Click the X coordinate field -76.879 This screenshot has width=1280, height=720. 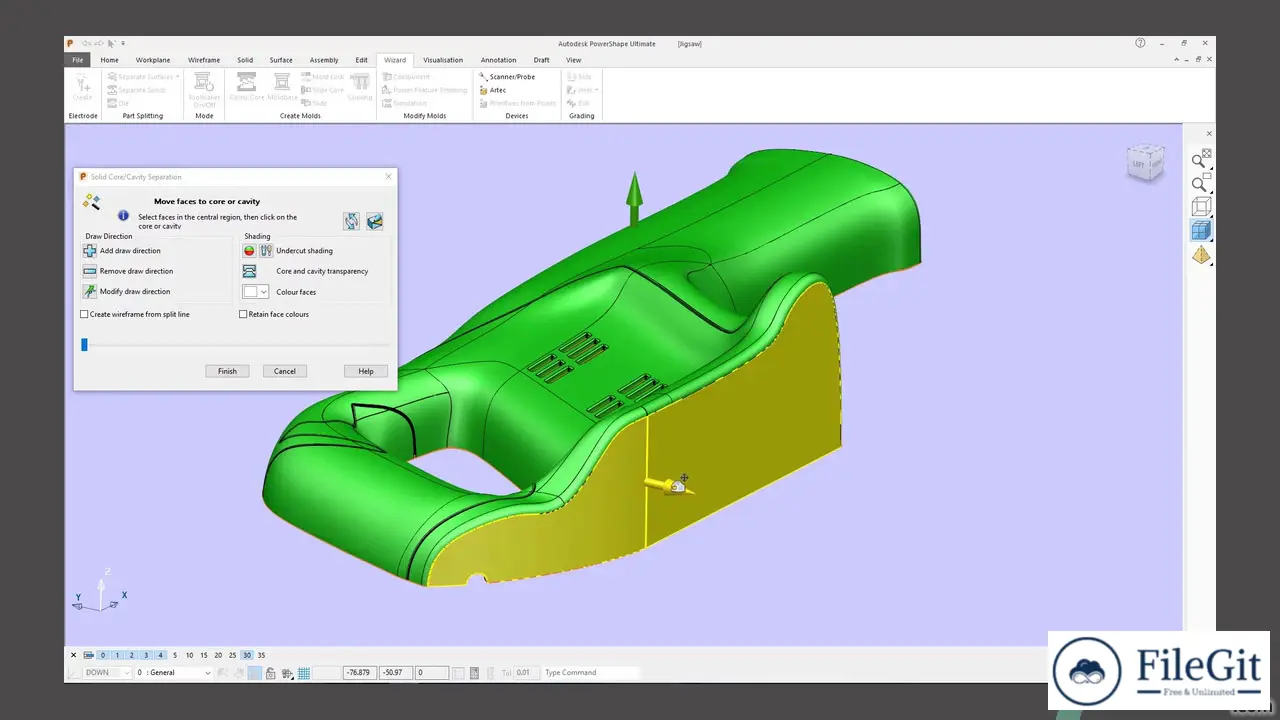point(360,673)
